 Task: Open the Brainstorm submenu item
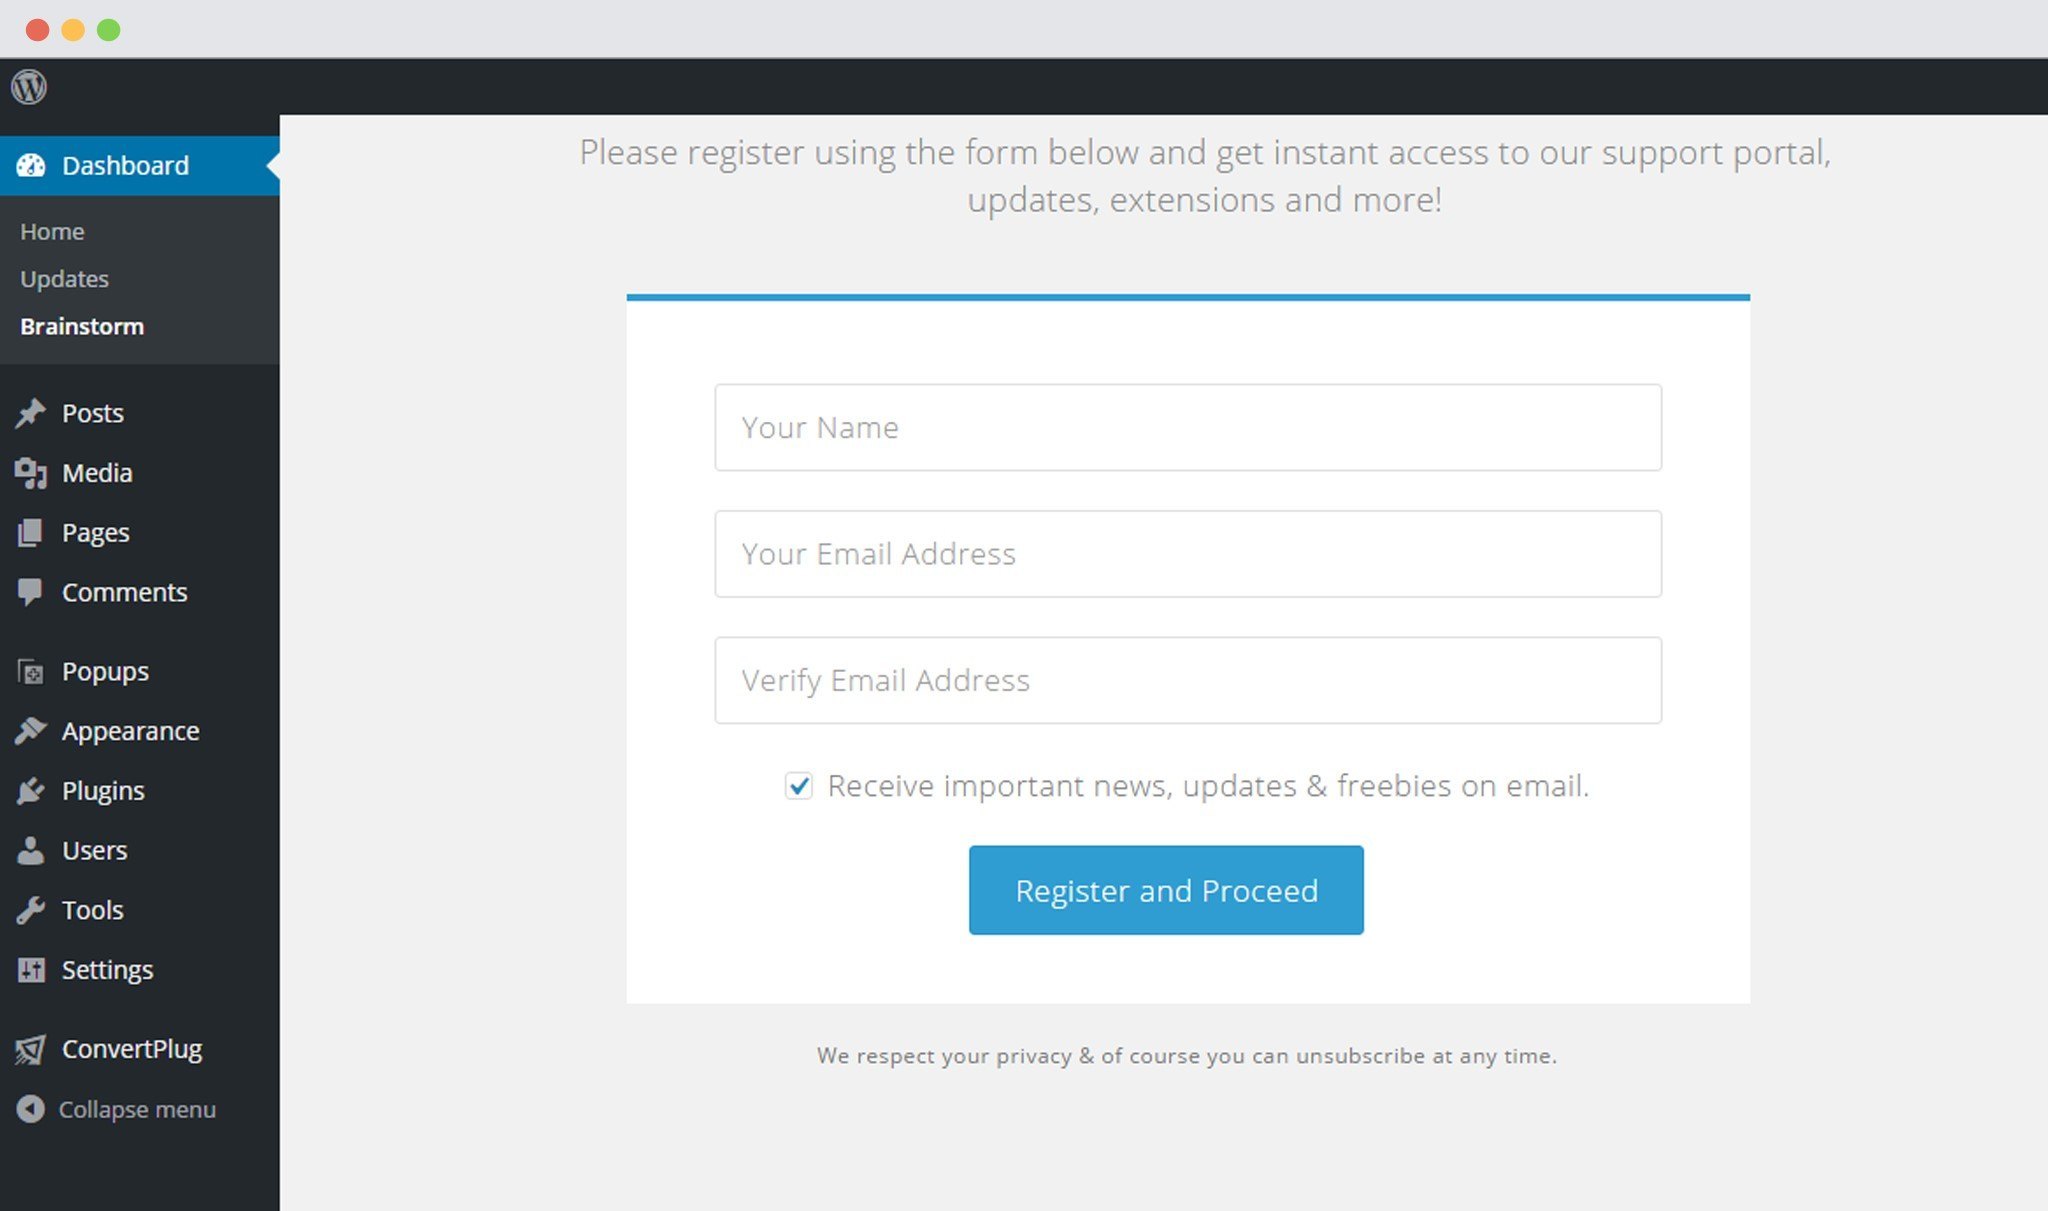point(82,327)
